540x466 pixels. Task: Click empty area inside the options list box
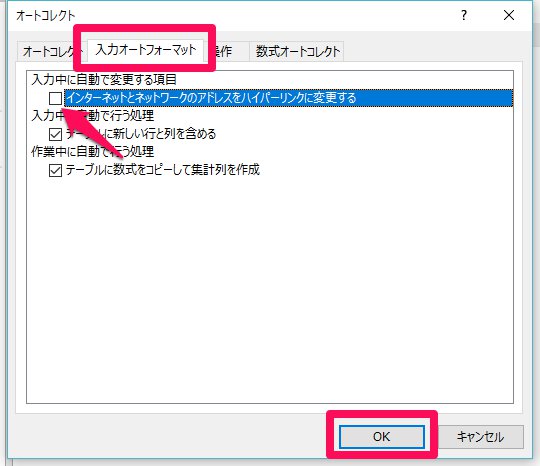(270, 289)
